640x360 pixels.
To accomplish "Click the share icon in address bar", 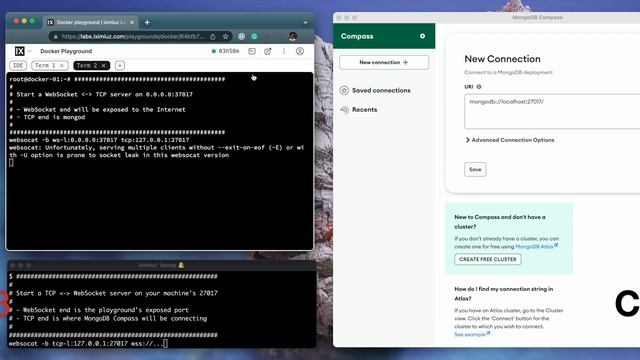I will 213,36.
